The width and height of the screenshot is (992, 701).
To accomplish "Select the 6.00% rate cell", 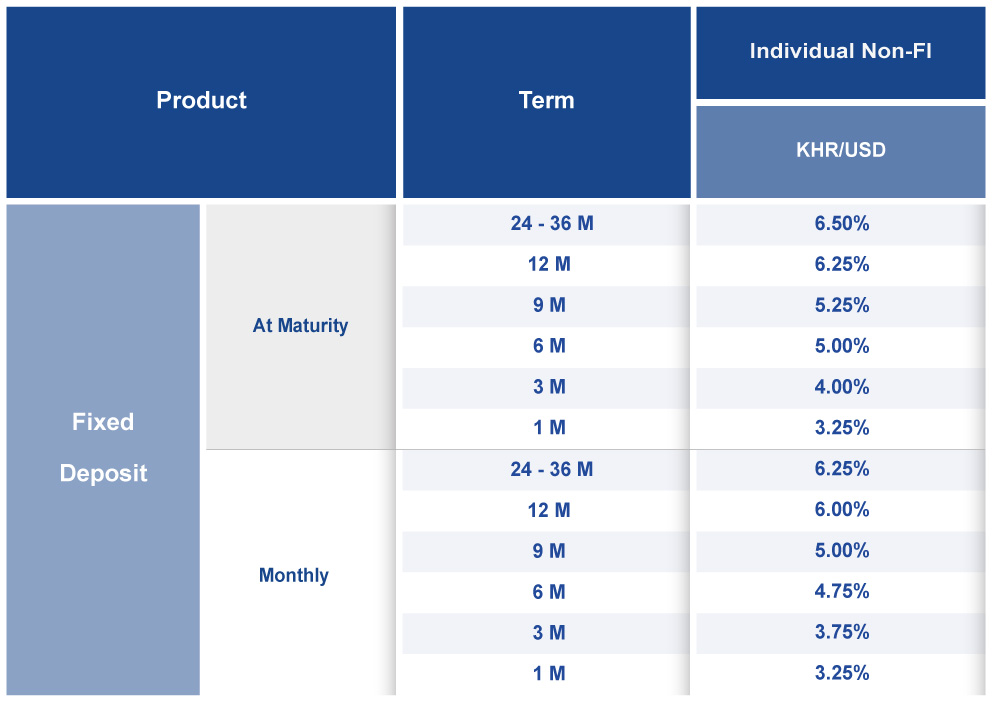I will tap(841, 510).
